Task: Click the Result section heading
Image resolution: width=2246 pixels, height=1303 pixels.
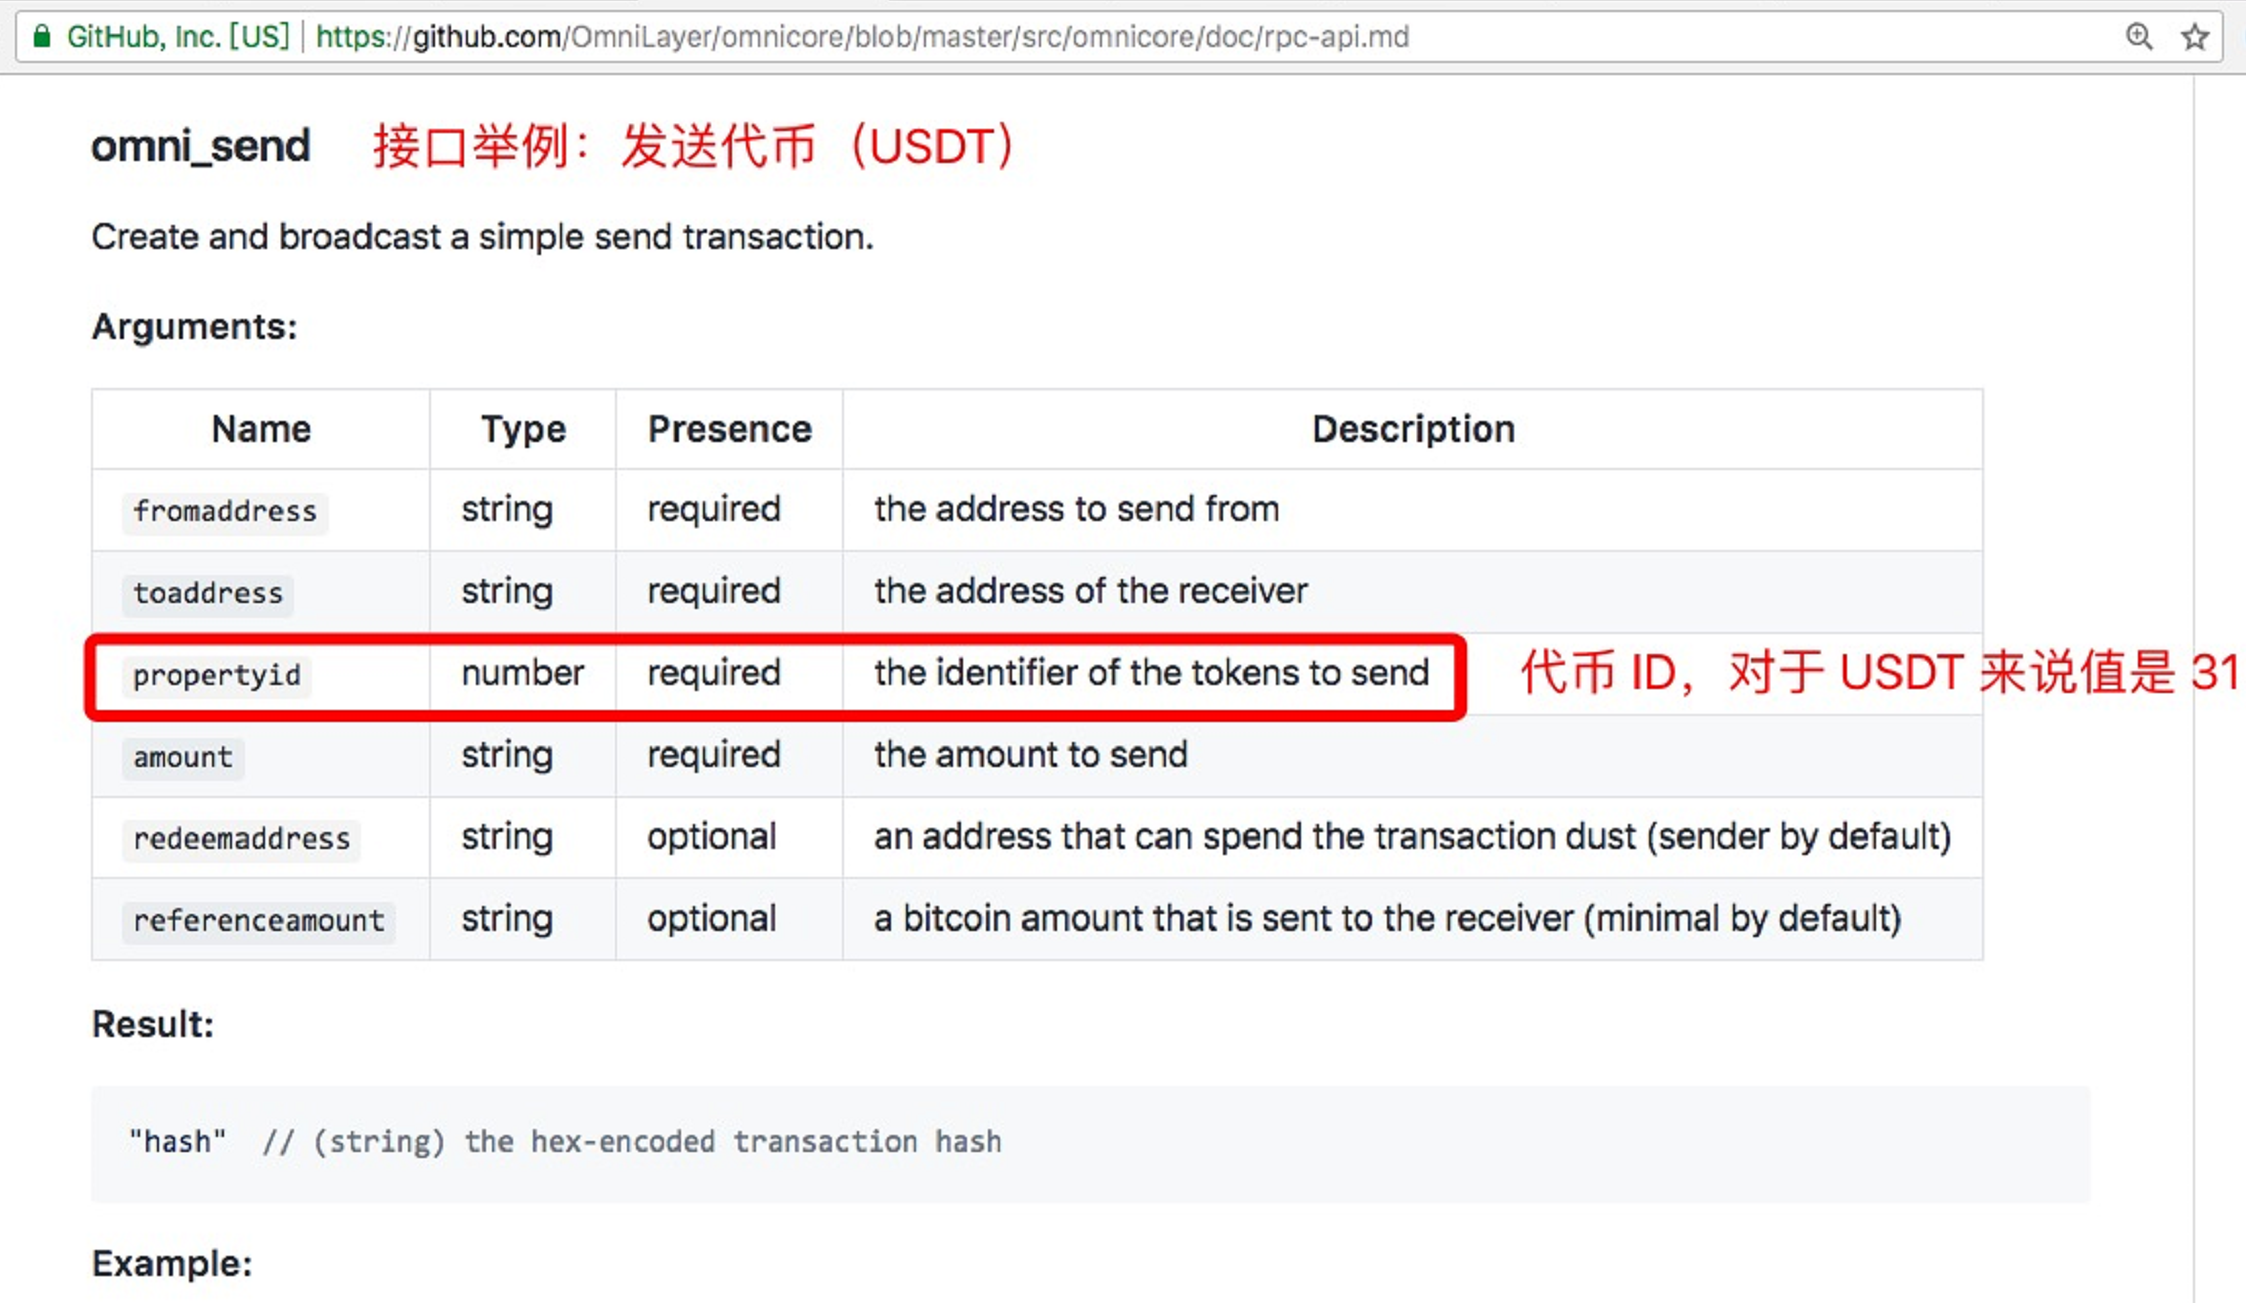Action: click(x=152, y=1022)
